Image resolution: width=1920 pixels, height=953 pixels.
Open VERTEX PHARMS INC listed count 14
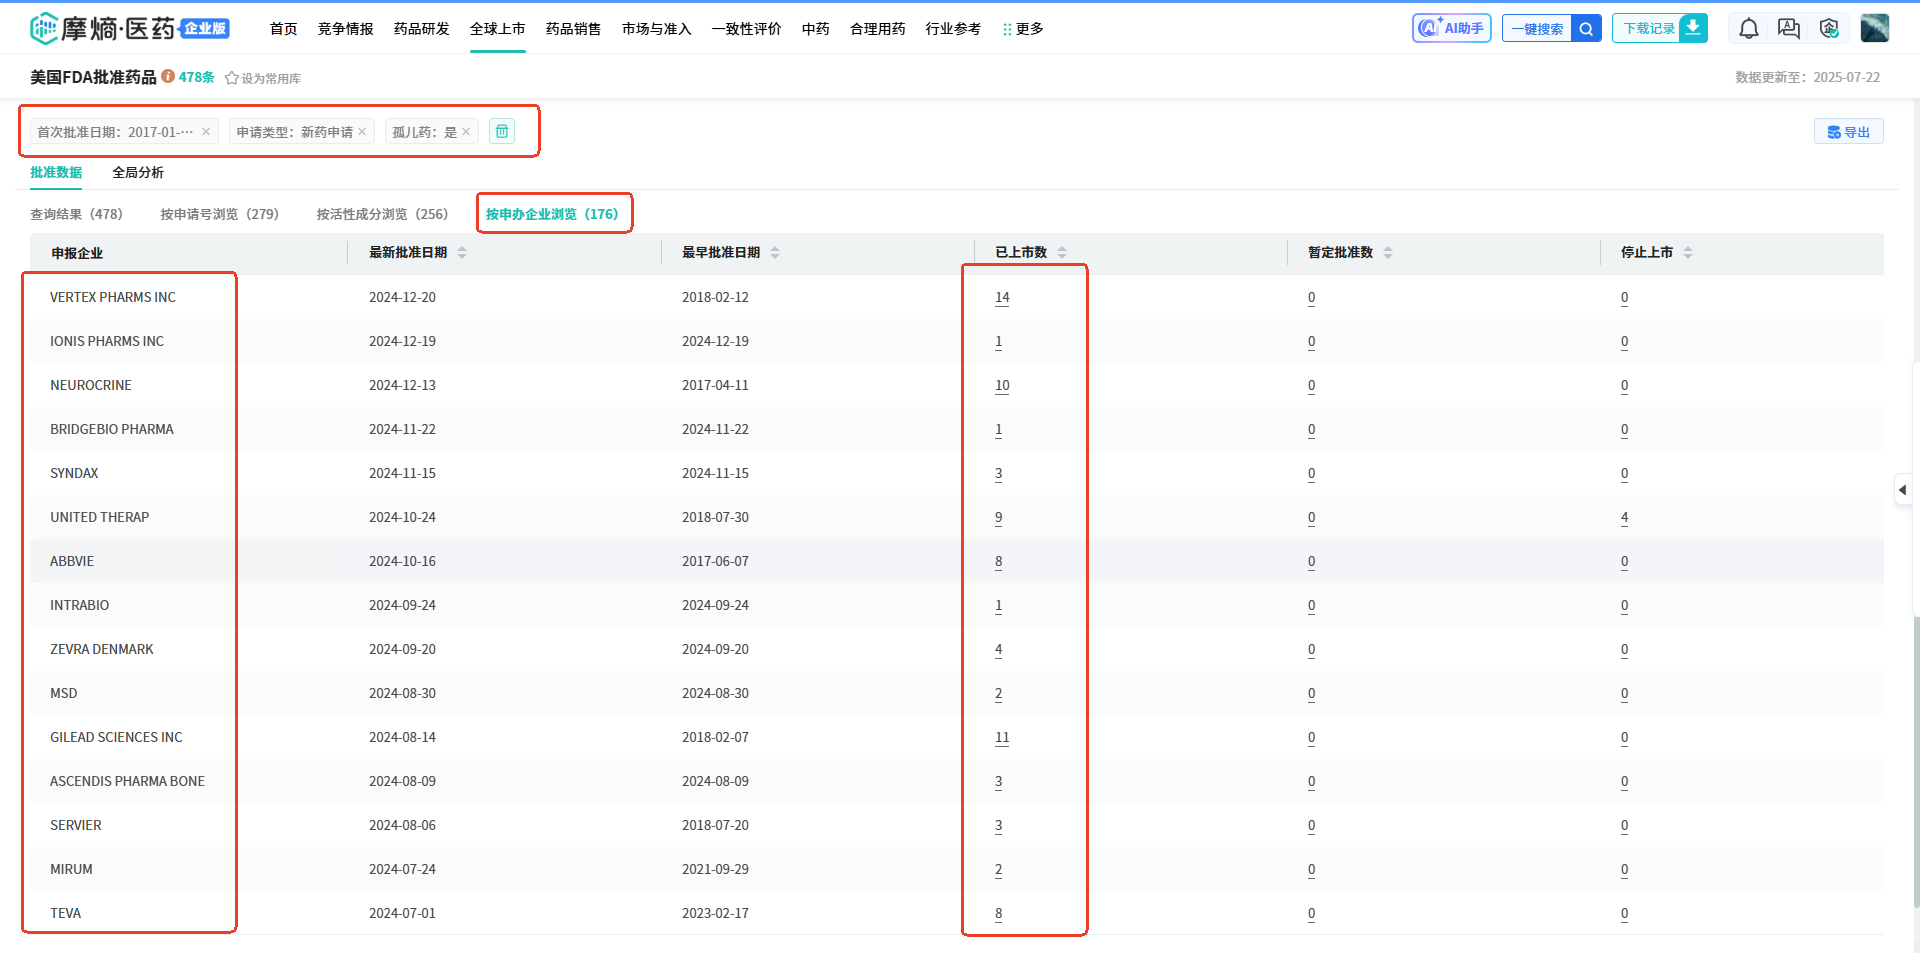coord(1002,297)
